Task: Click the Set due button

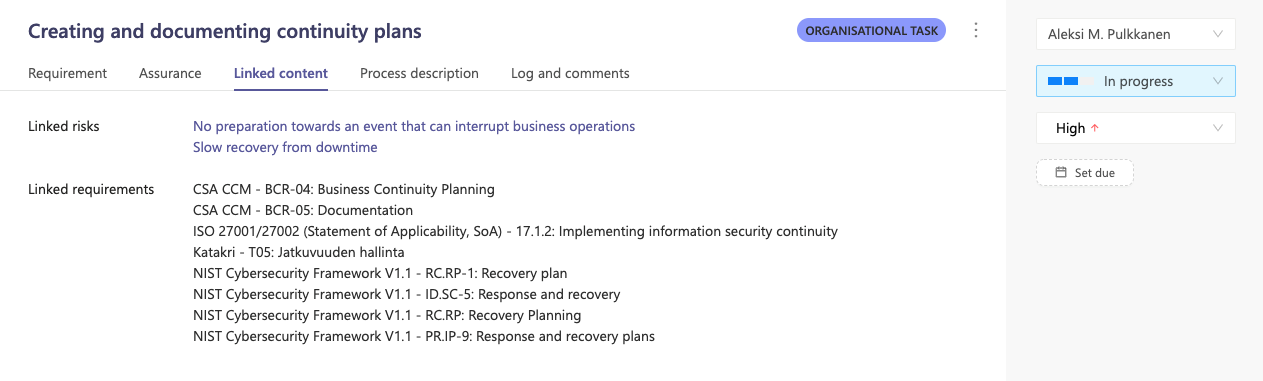Action: tap(1085, 173)
